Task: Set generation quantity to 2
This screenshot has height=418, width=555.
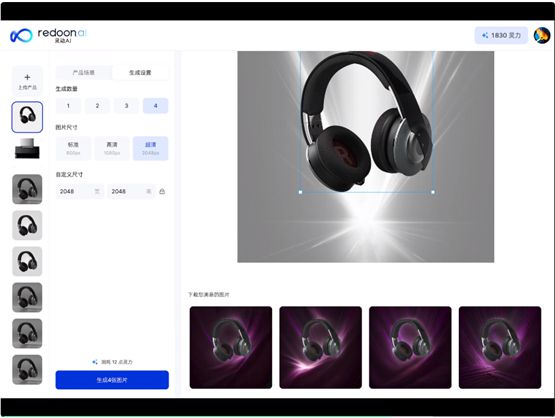Action: pos(97,106)
